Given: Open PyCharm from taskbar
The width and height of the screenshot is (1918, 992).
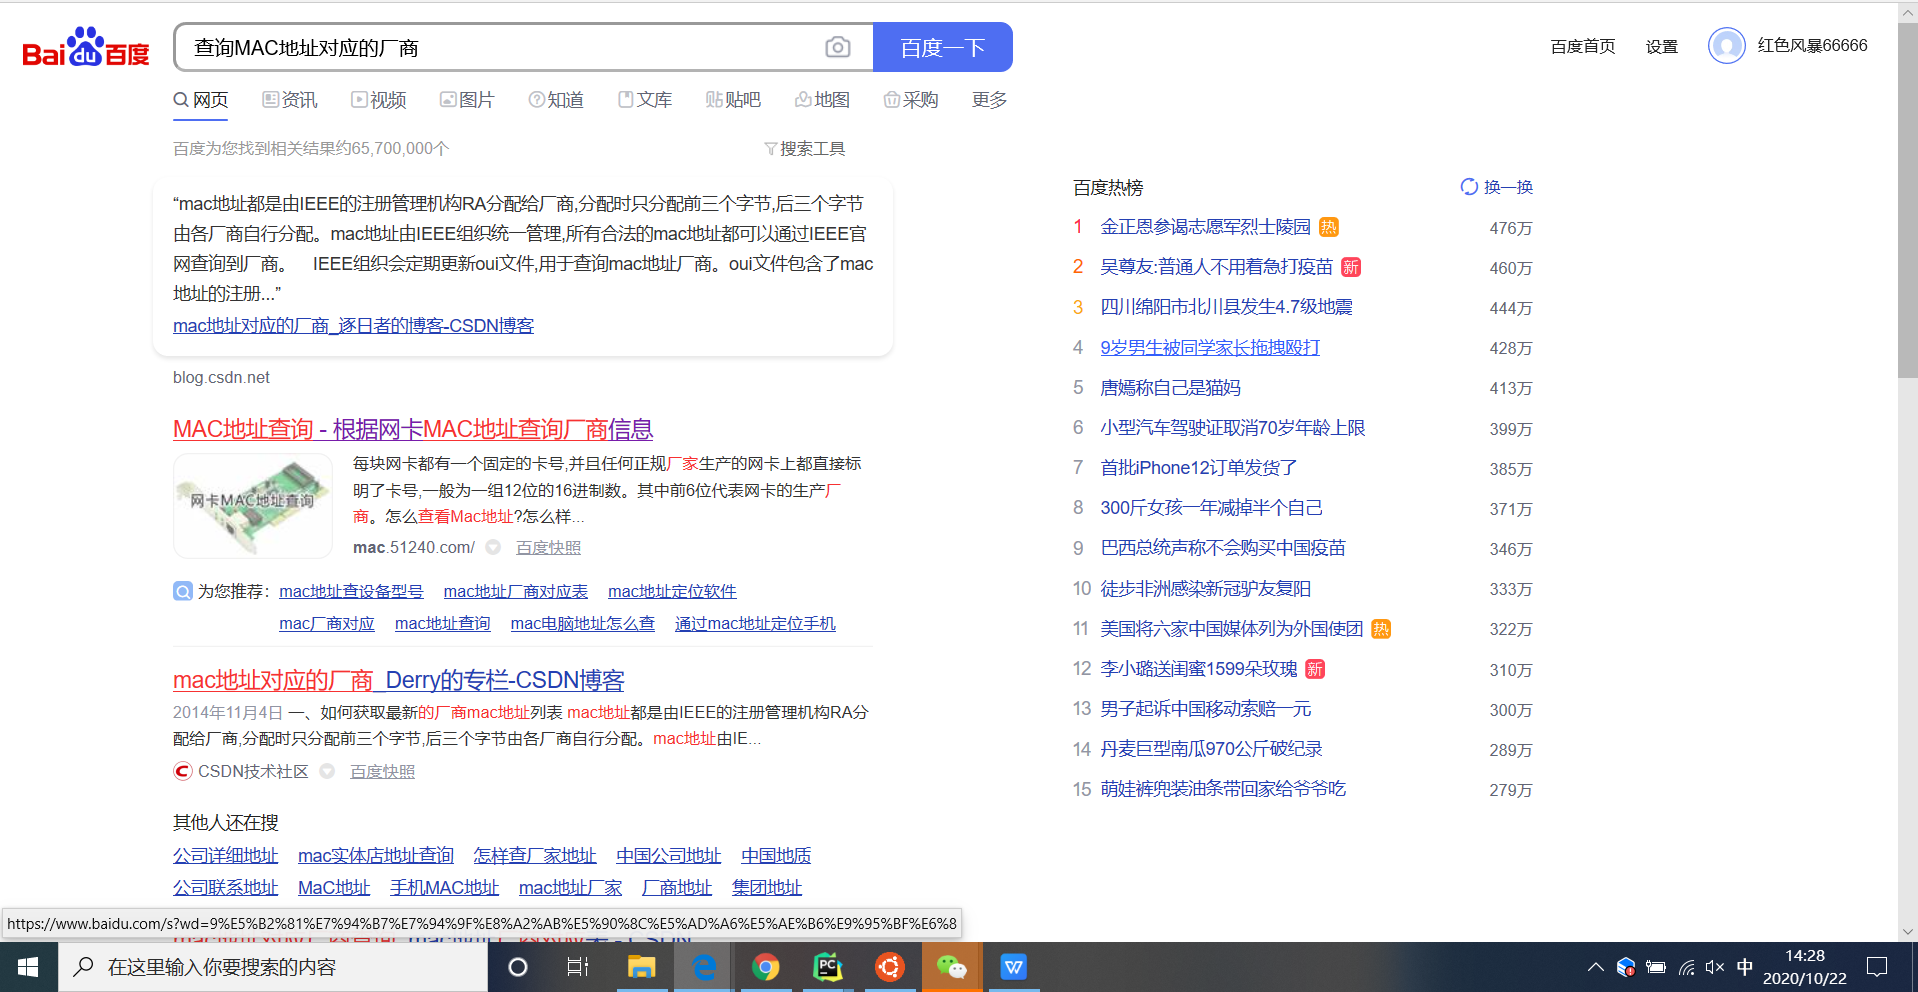Looking at the screenshot, I should point(828,967).
